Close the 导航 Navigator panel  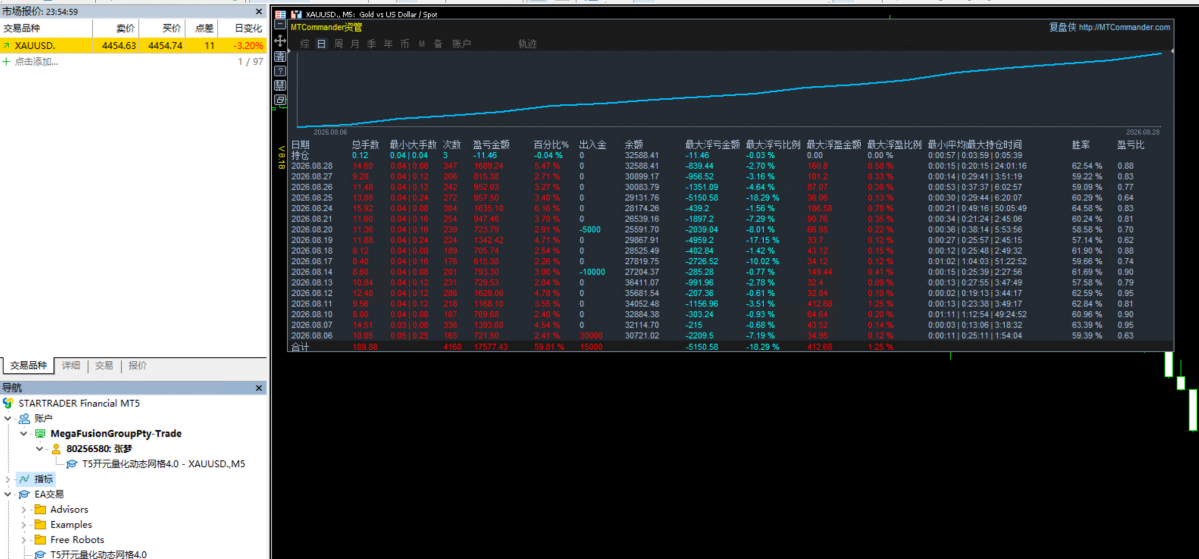click(x=258, y=388)
